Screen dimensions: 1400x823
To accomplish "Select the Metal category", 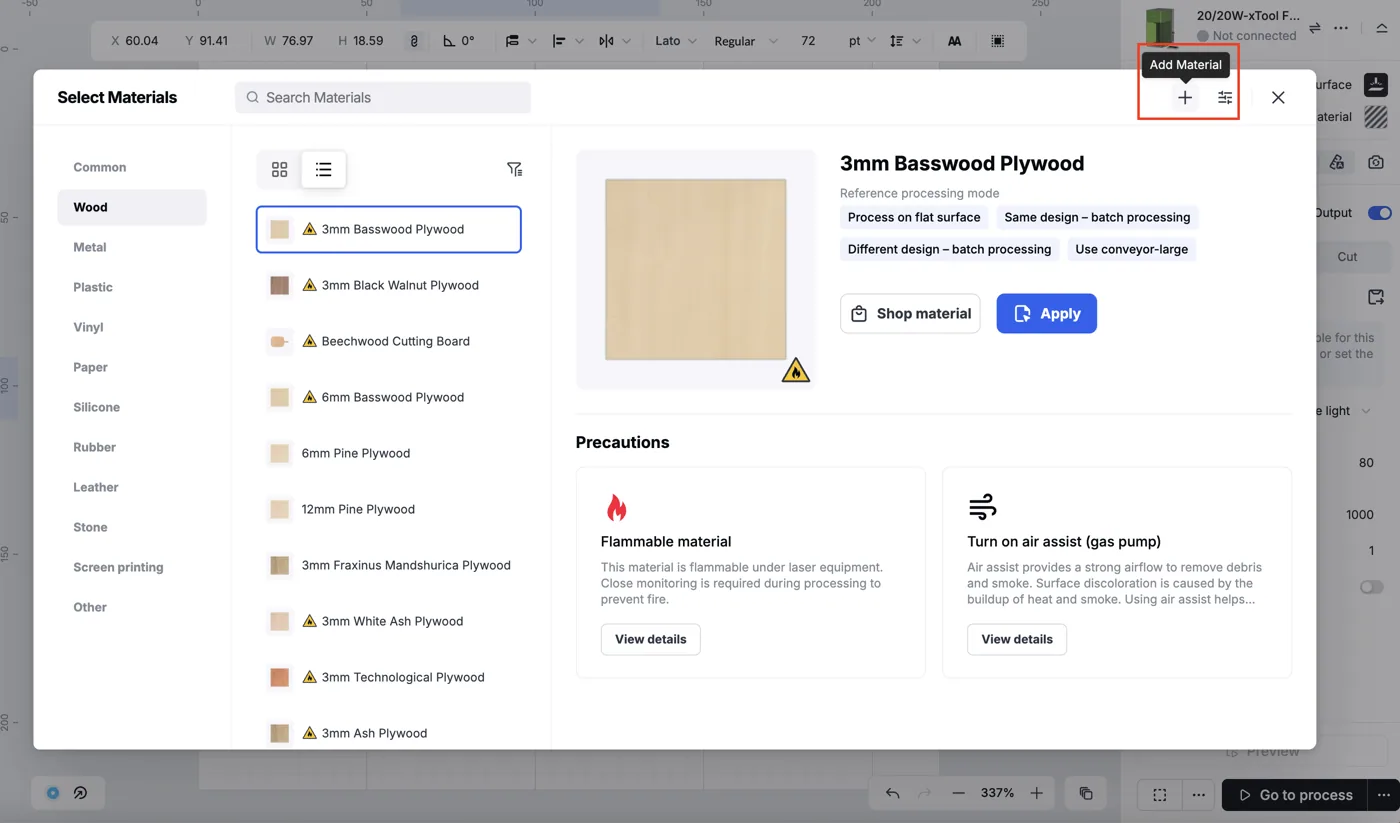I will [x=132, y=247].
